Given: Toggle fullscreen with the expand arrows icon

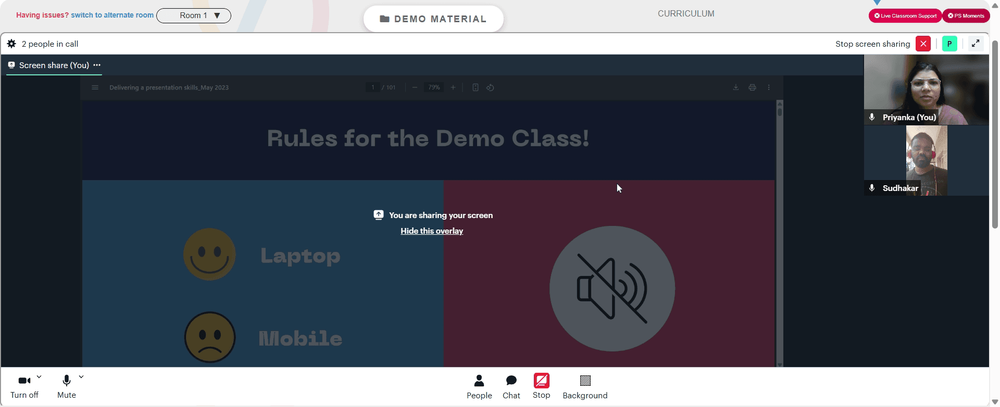Looking at the screenshot, I should click(x=975, y=44).
